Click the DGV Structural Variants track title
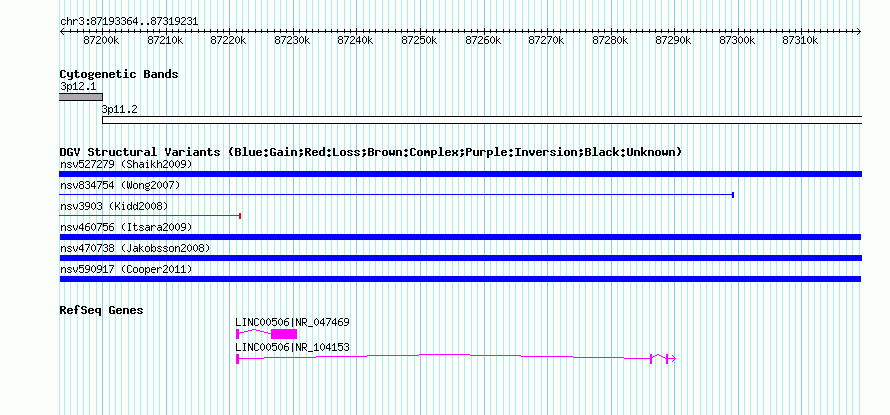The width and height of the screenshot is (890, 415). [x=371, y=152]
